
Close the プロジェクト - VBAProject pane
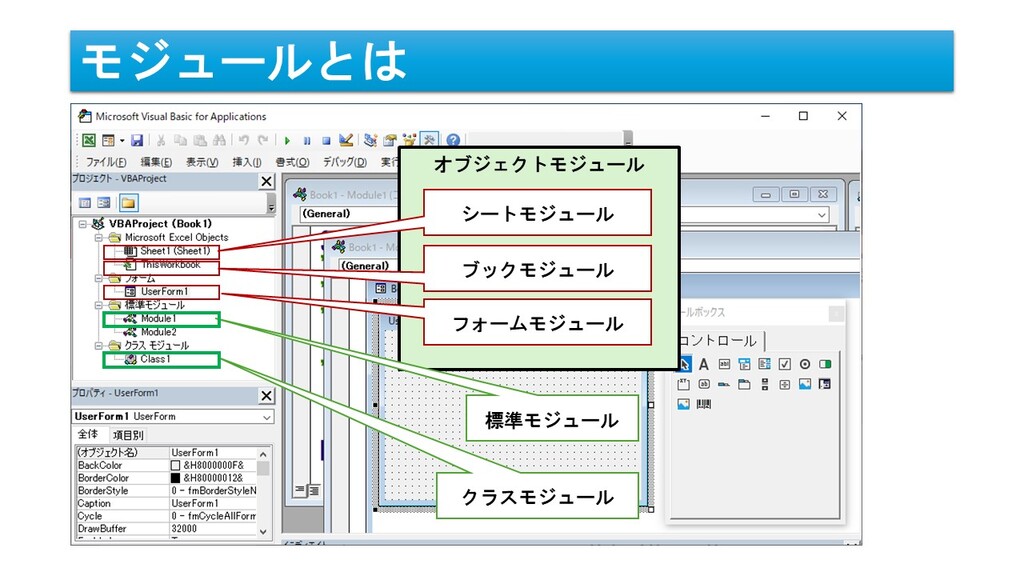coord(266,181)
